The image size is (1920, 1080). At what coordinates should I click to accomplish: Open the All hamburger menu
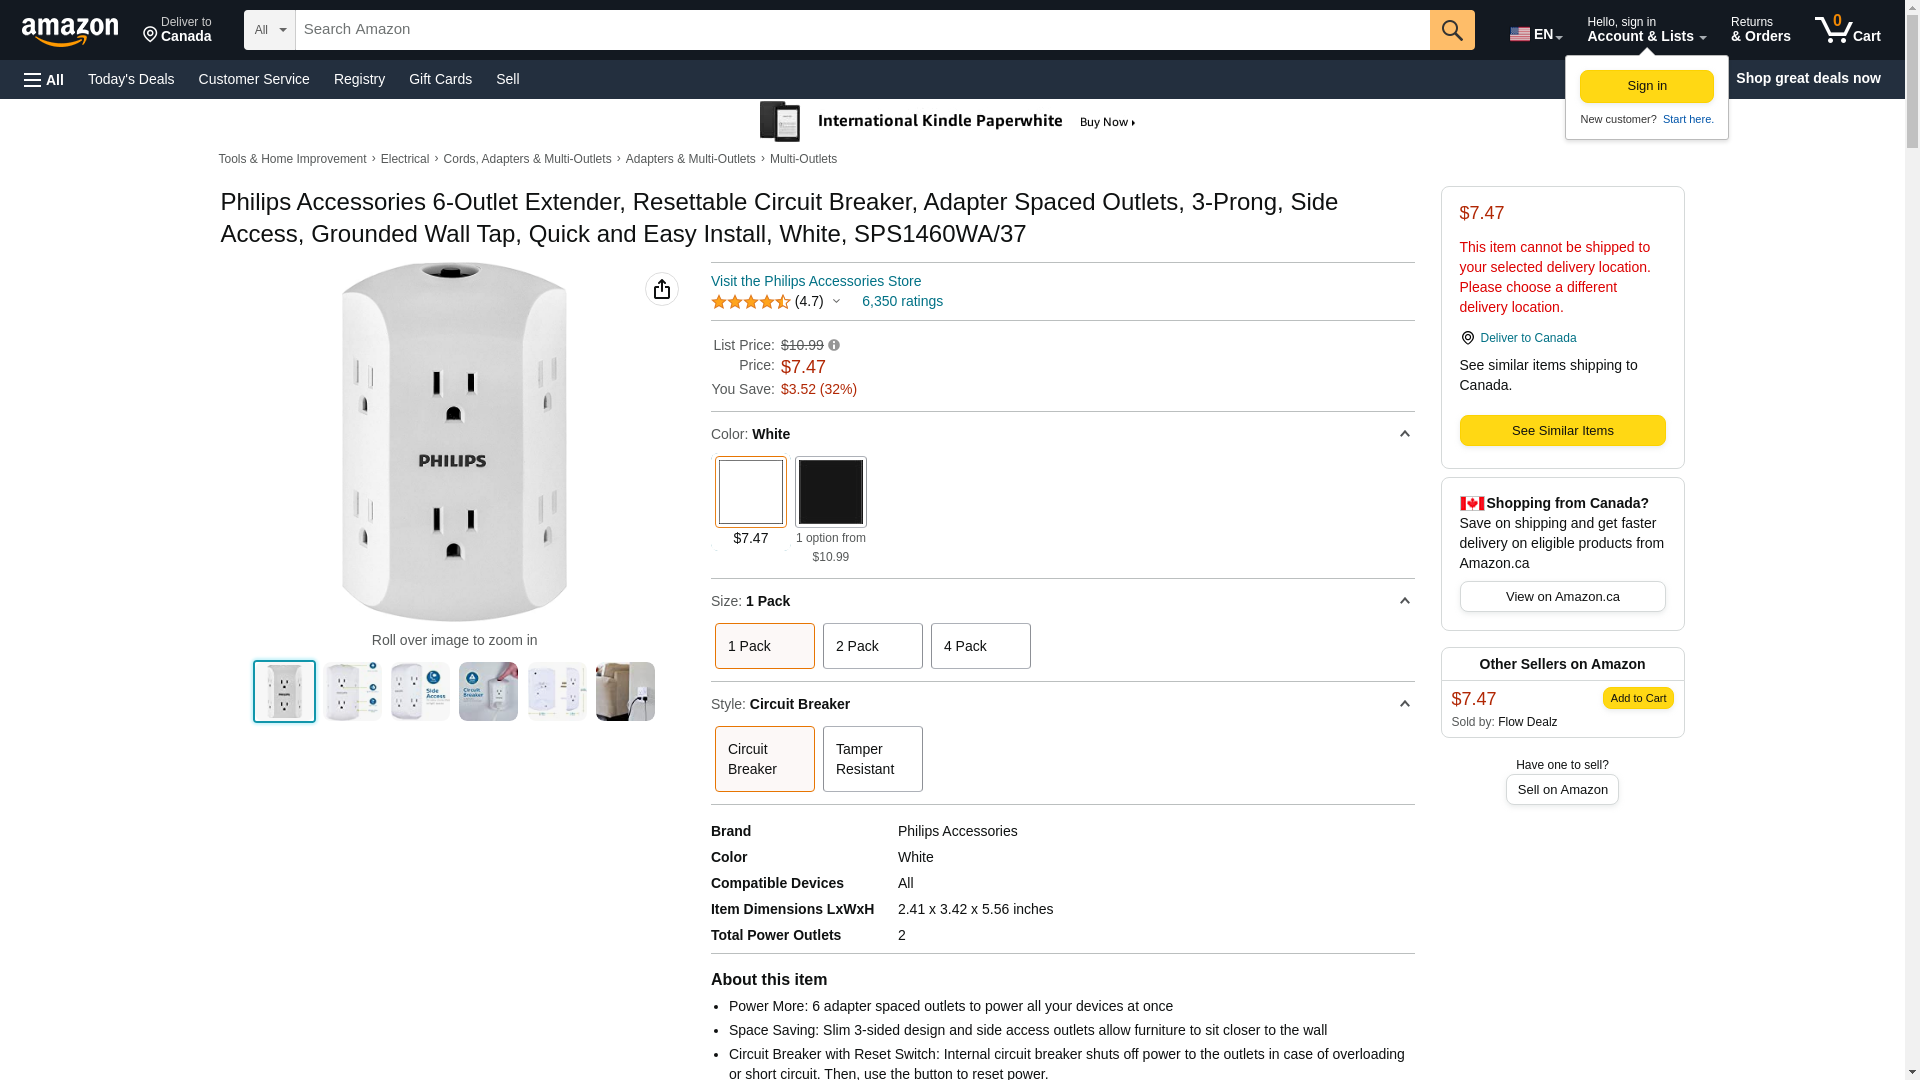tap(44, 79)
